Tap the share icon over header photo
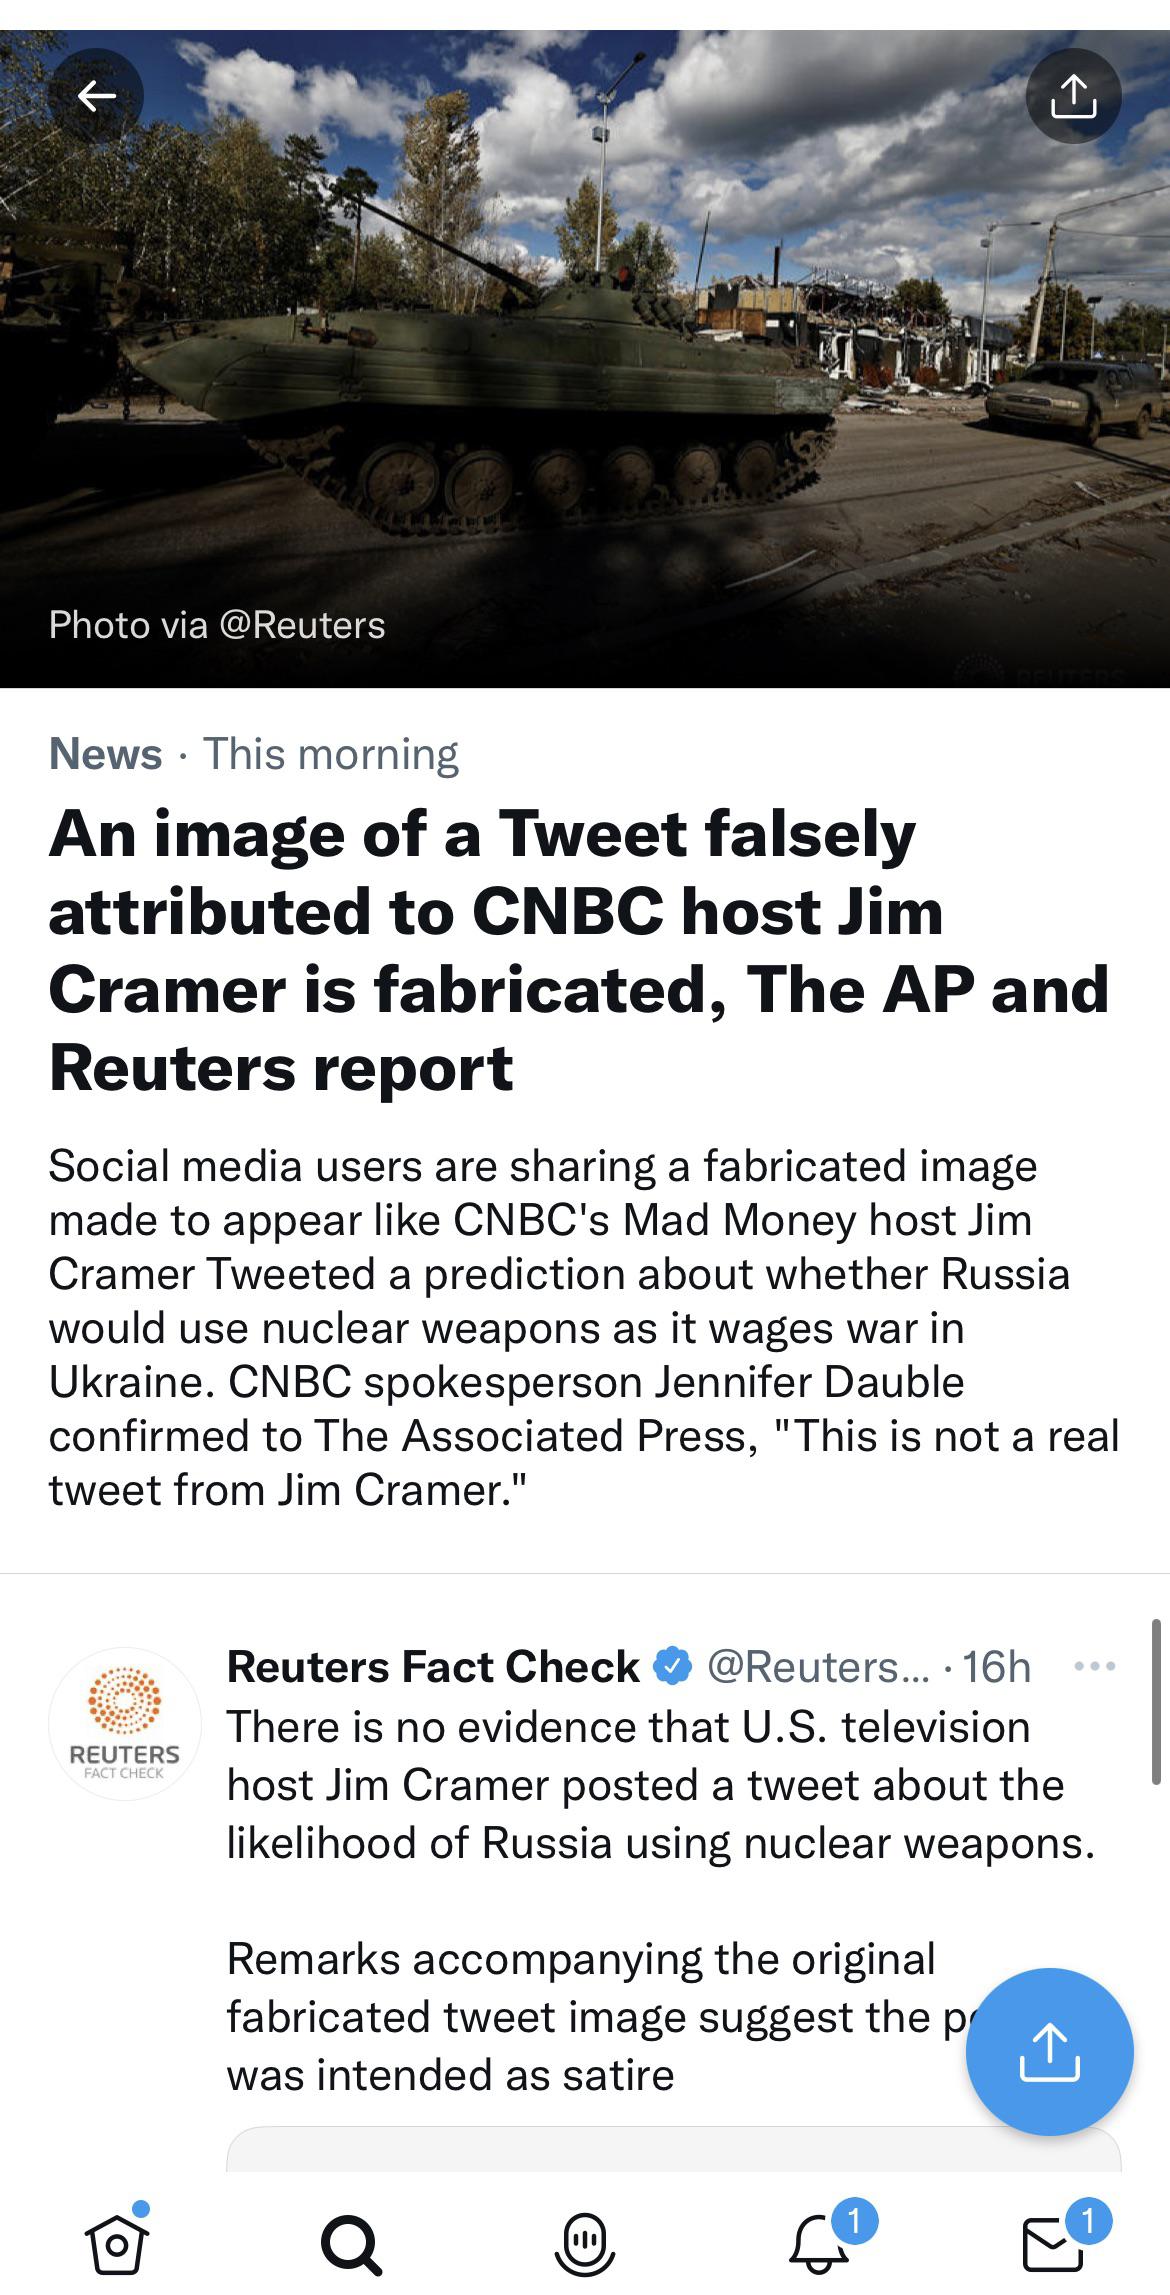Screen dimensions: 1170x2295 pyautogui.click(x=1073, y=96)
